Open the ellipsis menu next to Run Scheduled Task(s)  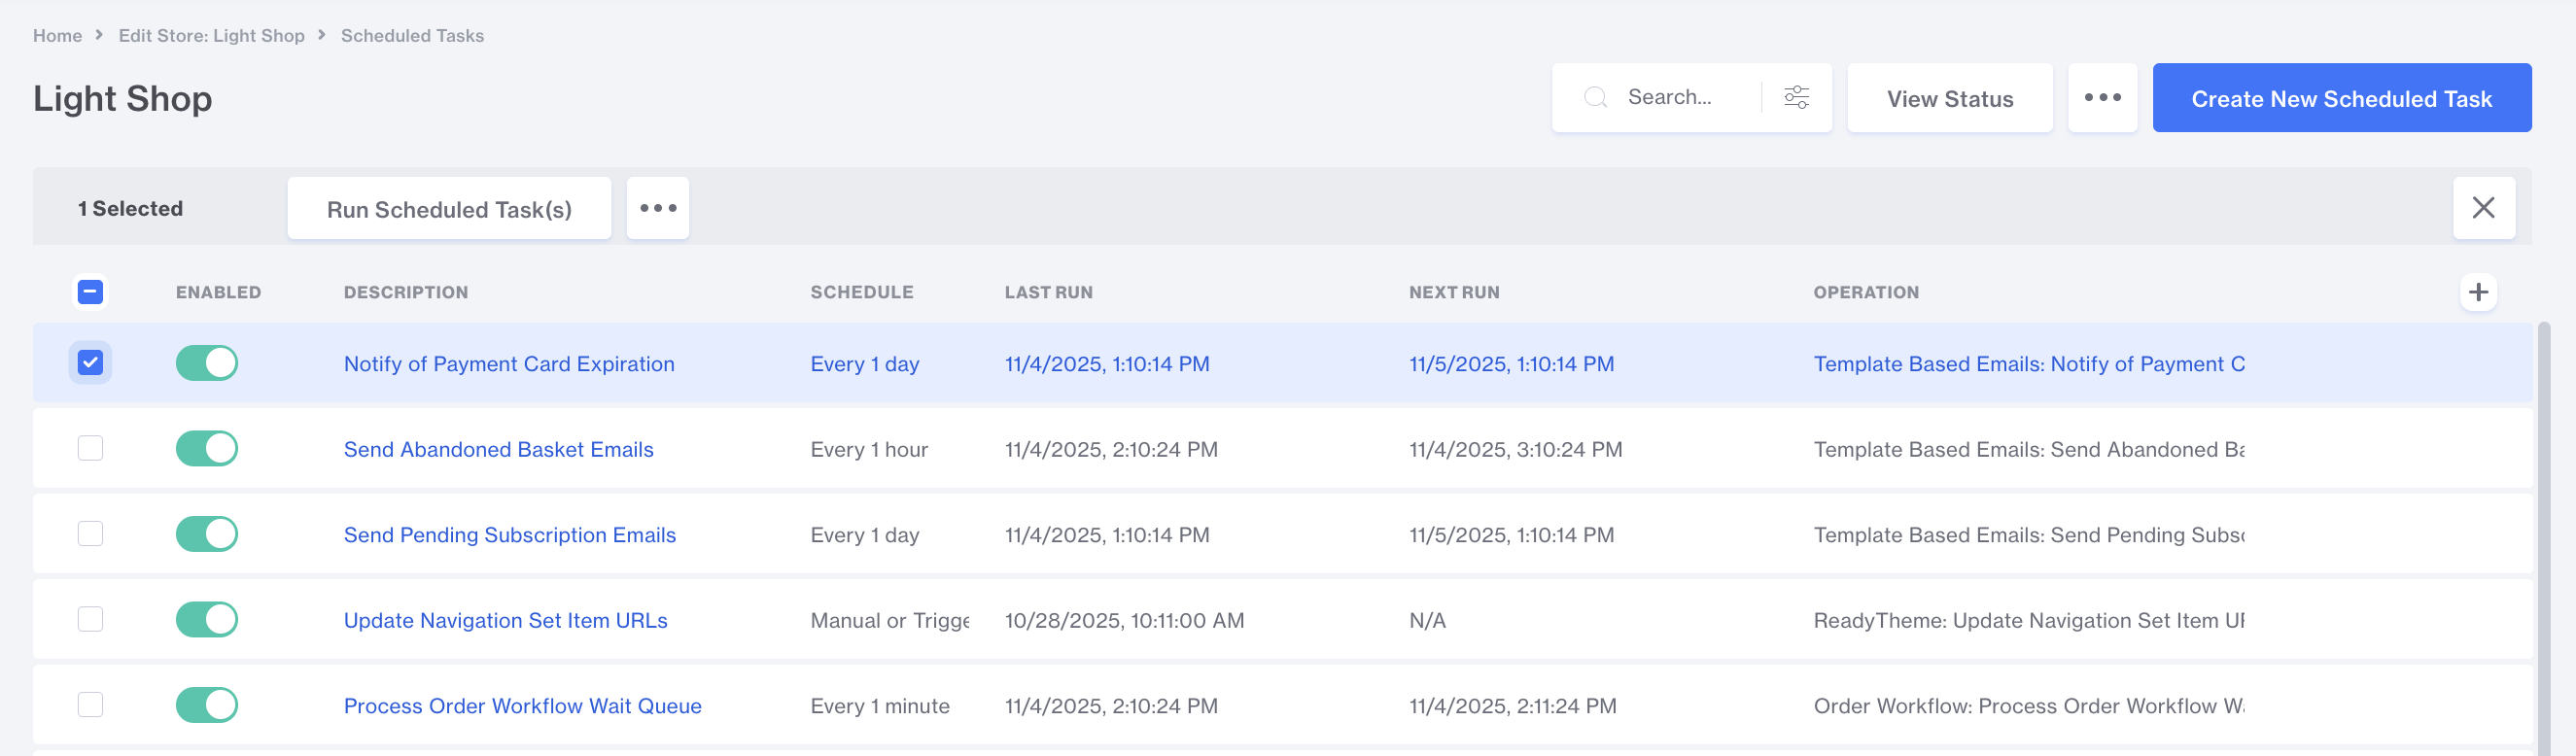click(658, 208)
